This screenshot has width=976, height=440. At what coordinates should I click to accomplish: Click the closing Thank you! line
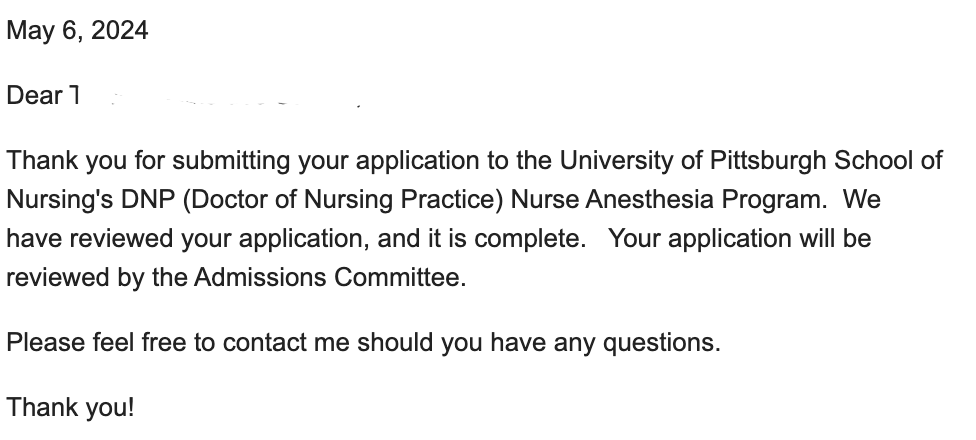point(70,408)
